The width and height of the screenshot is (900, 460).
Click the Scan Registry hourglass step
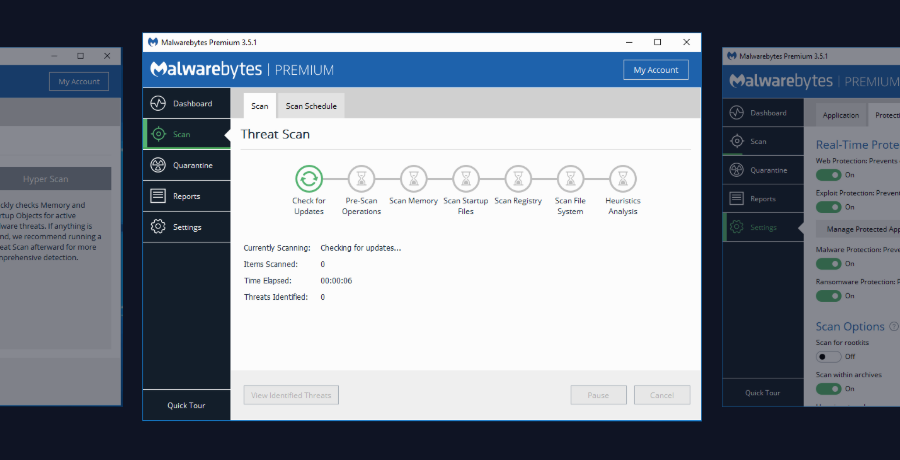(x=518, y=179)
